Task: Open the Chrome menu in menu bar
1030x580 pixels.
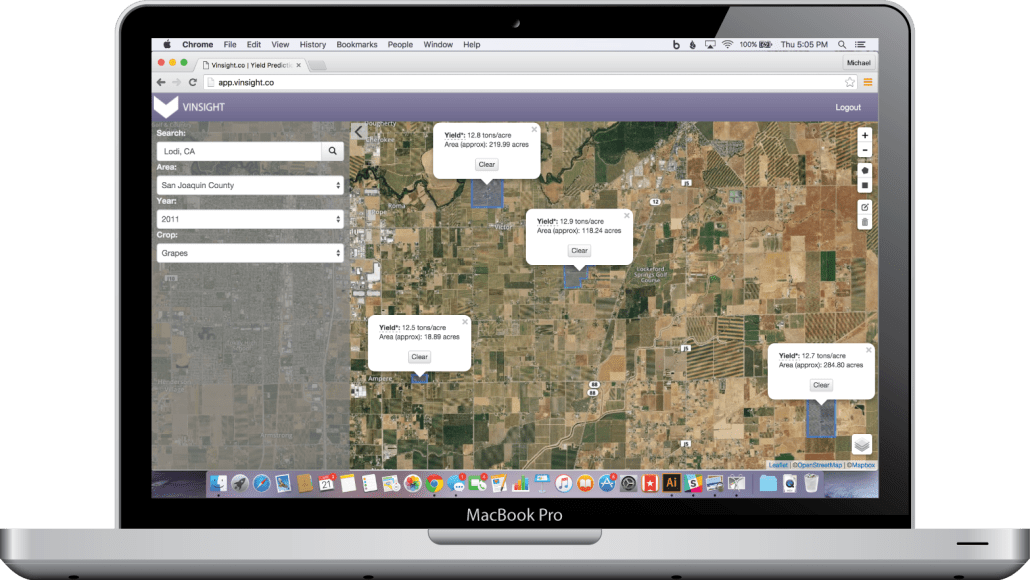Action: [197, 45]
